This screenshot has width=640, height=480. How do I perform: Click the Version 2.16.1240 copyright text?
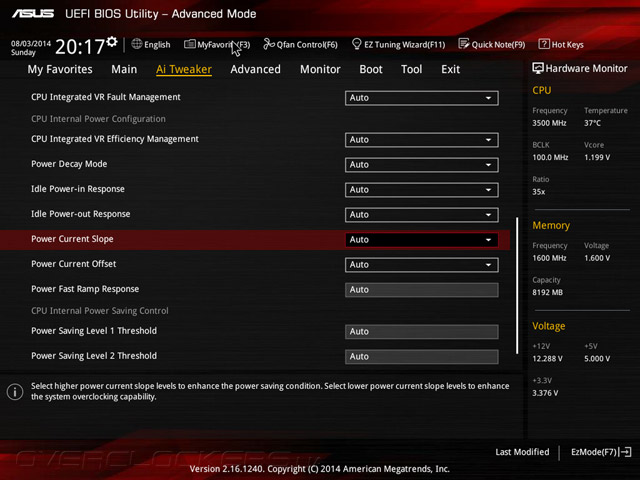point(320,469)
